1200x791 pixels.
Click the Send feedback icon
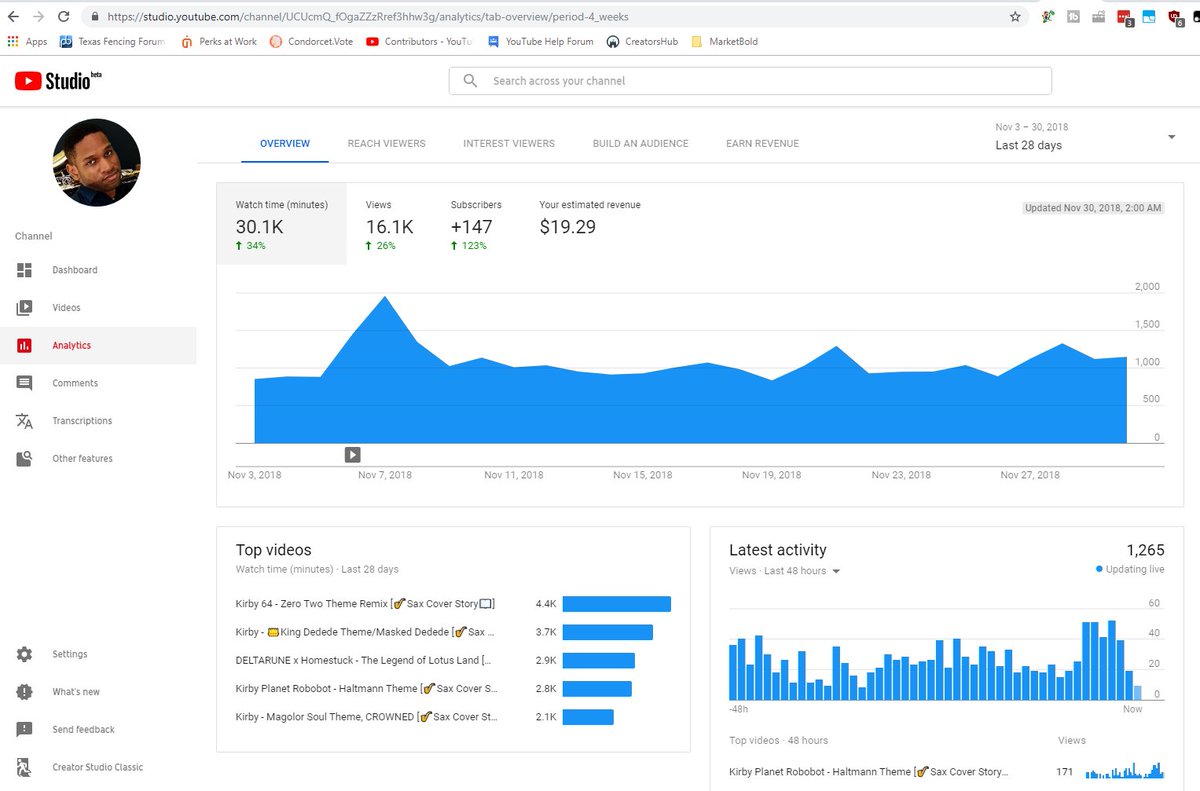[25, 730]
